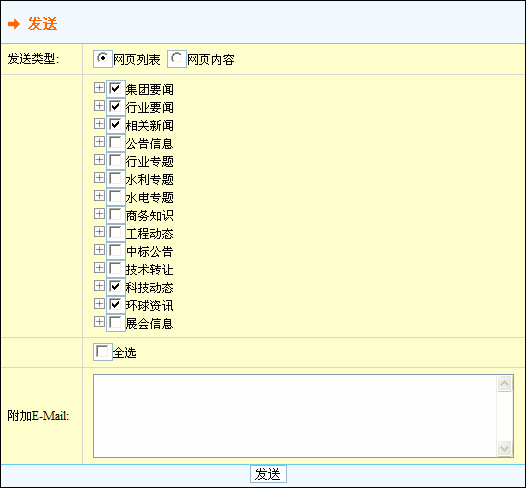The width and height of the screenshot is (526, 488).
Task: Check the 水电专题 checkbox
Action: [x=116, y=197]
